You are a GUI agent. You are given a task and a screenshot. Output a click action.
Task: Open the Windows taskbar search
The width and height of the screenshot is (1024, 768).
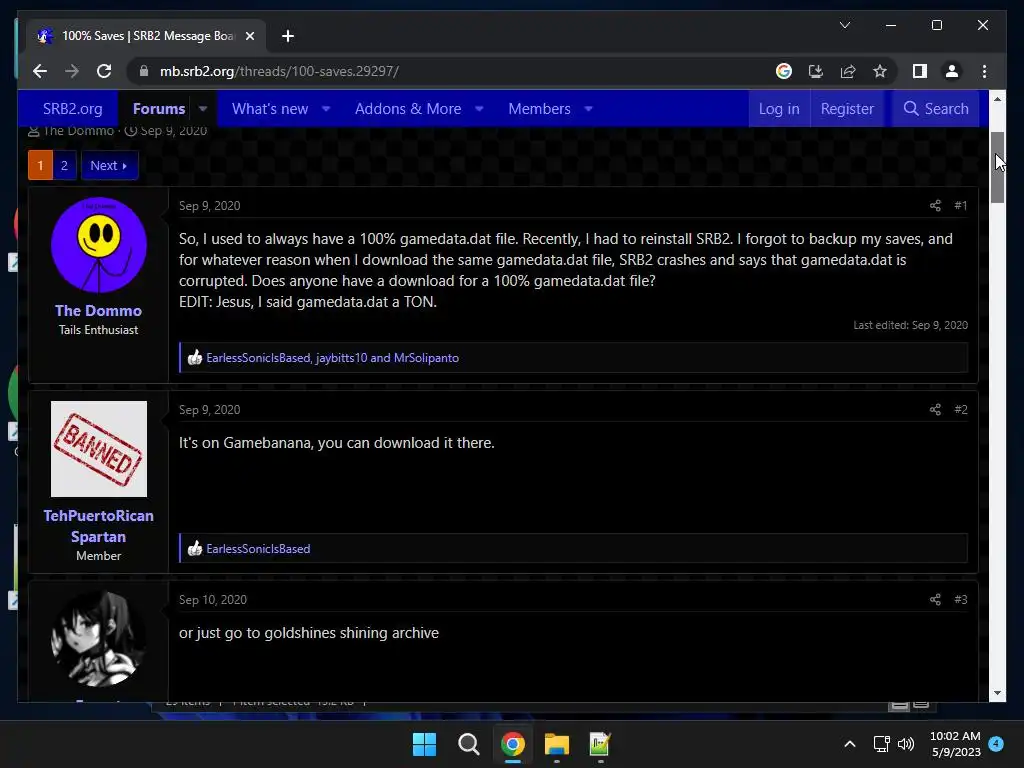(468, 744)
